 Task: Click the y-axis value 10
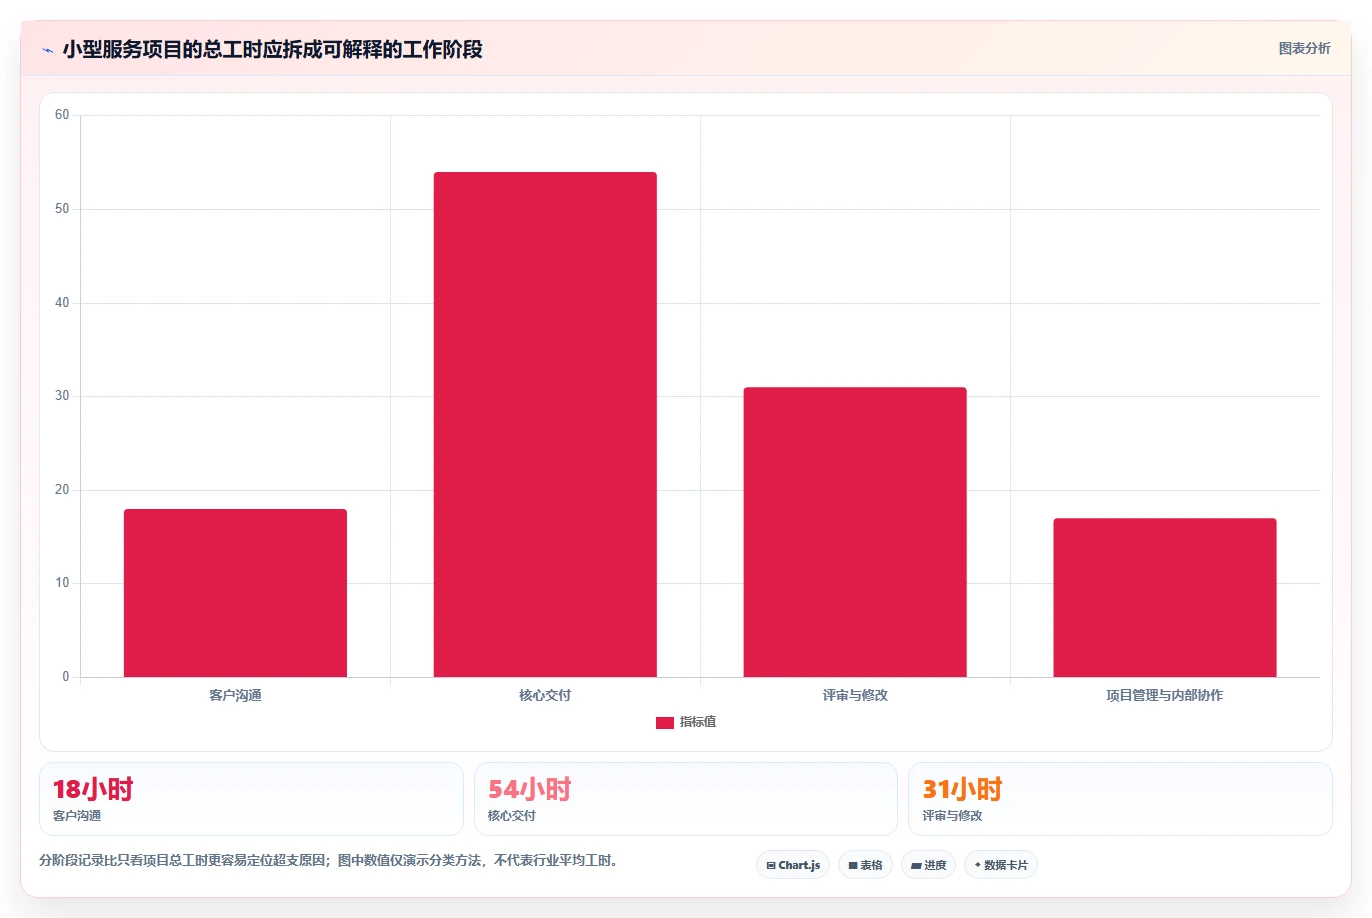(62, 583)
